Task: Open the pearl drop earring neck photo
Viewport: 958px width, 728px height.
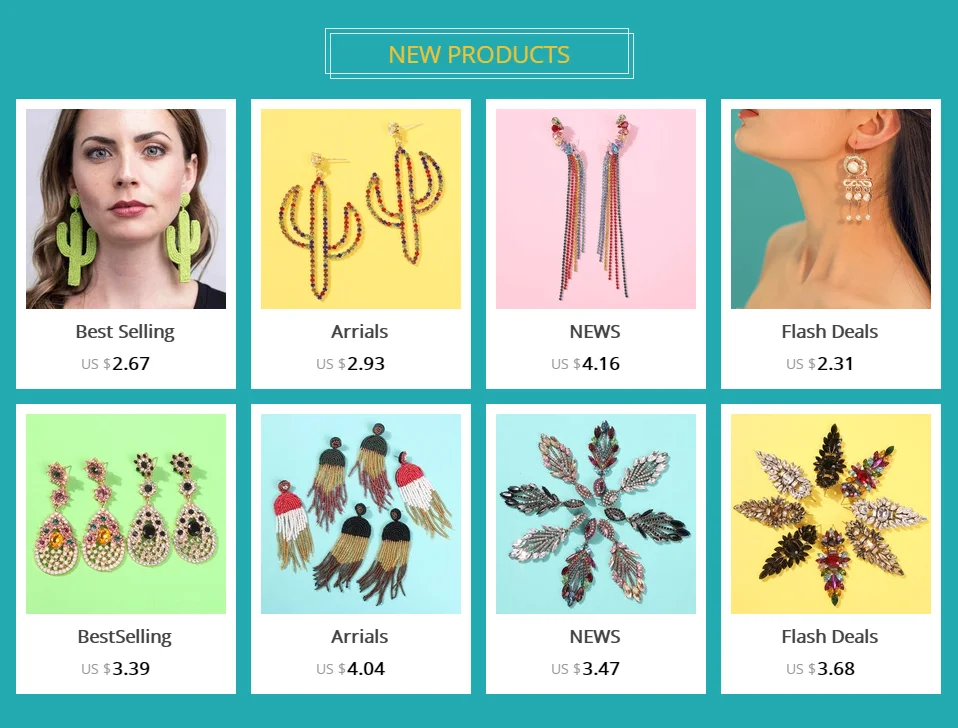Action: [x=831, y=209]
